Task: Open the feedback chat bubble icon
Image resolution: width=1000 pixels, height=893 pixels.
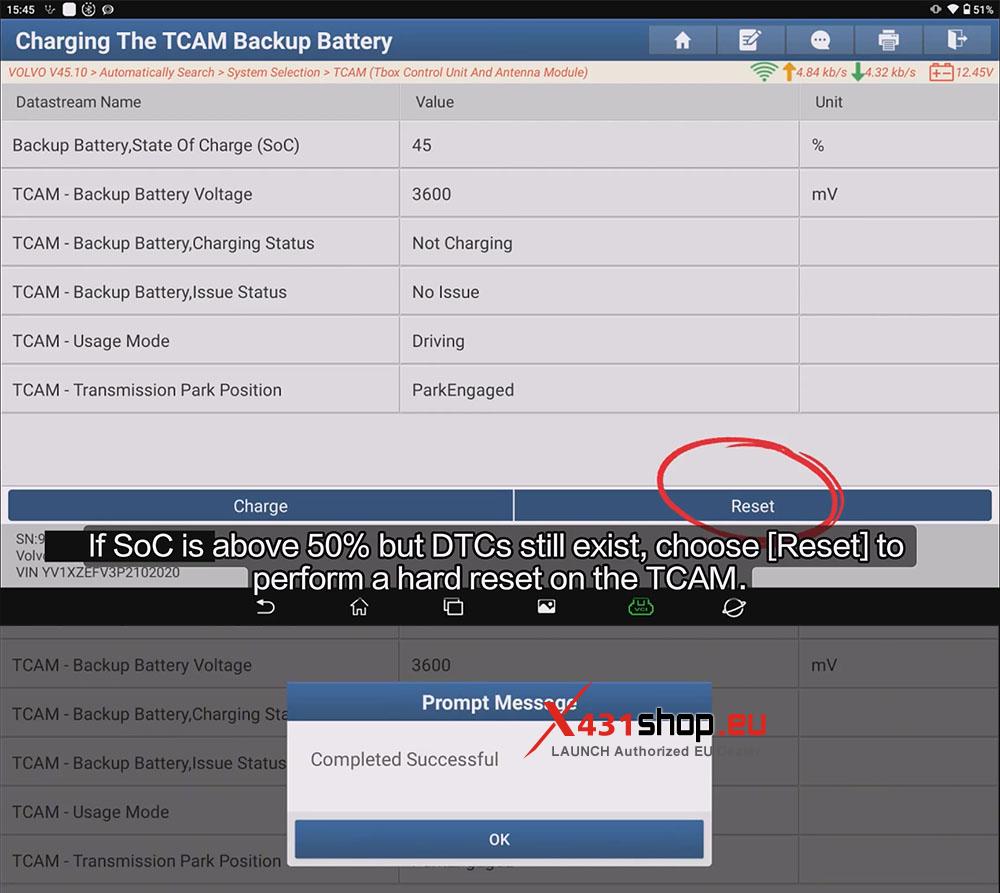Action: coord(820,40)
